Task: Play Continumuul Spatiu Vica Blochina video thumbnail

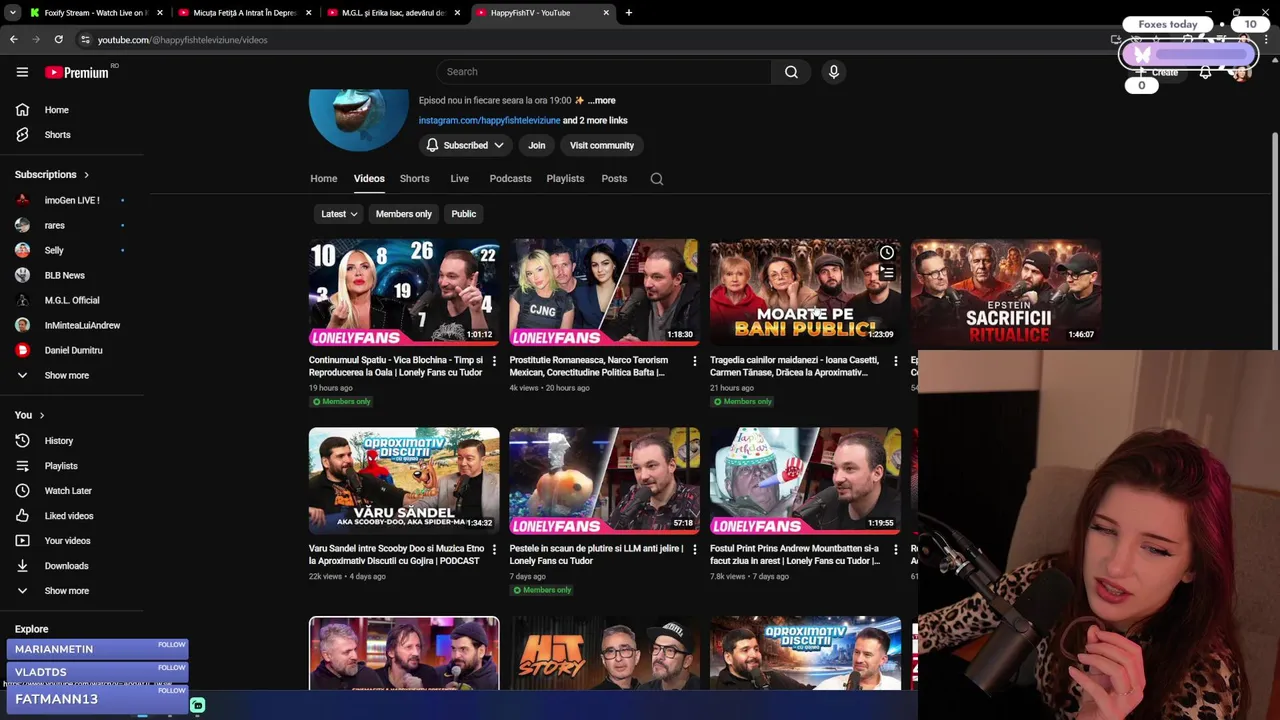Action: (404, 293)
